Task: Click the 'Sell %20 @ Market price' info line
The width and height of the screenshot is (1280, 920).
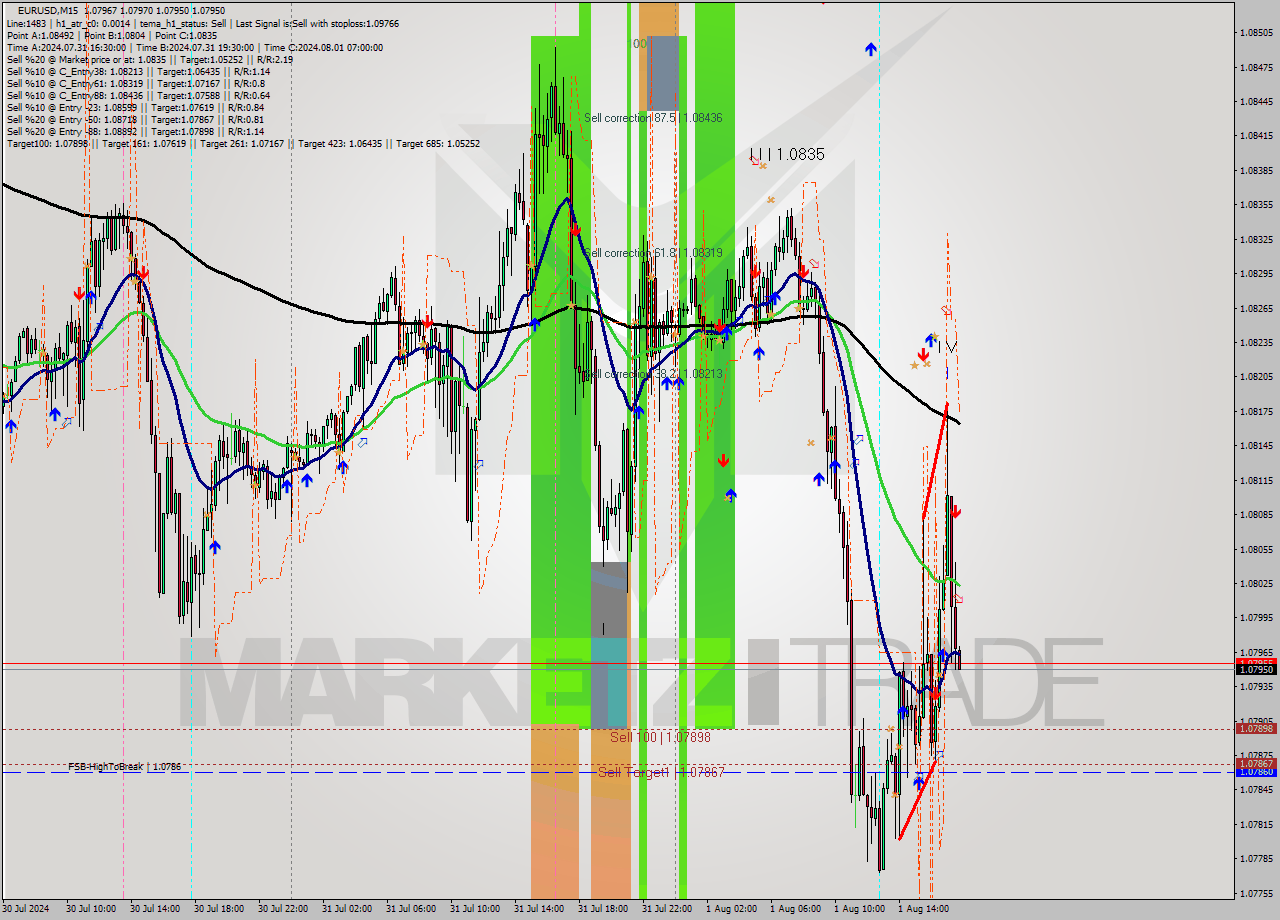Action: click(x=149, y=59)
